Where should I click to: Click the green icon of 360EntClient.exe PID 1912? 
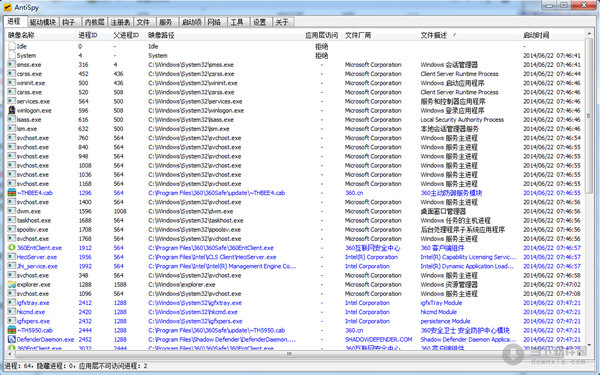[x=12, y=248]
